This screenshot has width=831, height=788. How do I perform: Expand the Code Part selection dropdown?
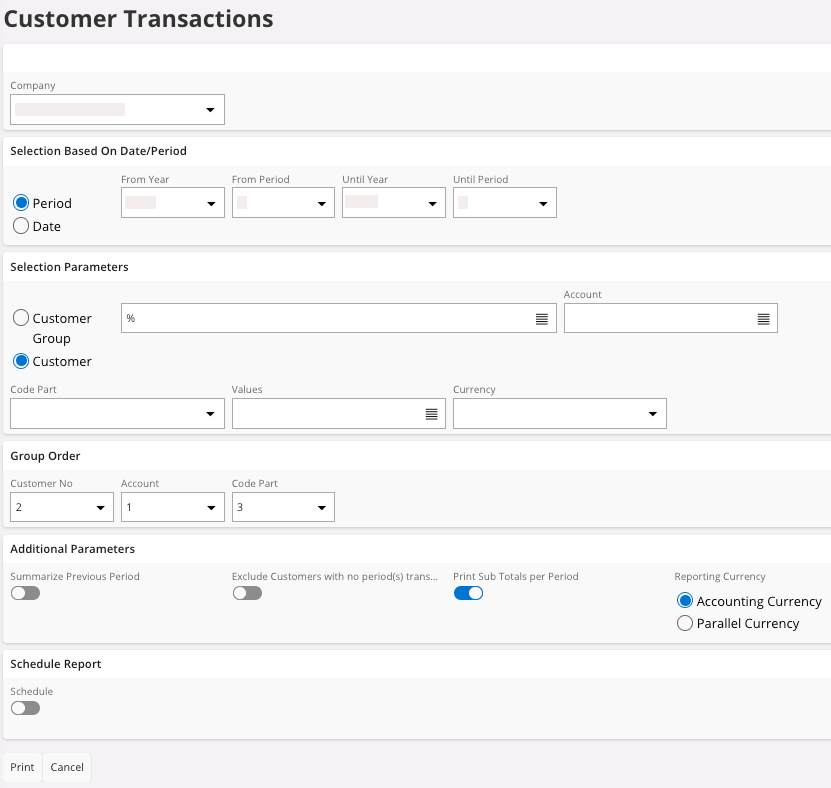(x=117, y=414)
